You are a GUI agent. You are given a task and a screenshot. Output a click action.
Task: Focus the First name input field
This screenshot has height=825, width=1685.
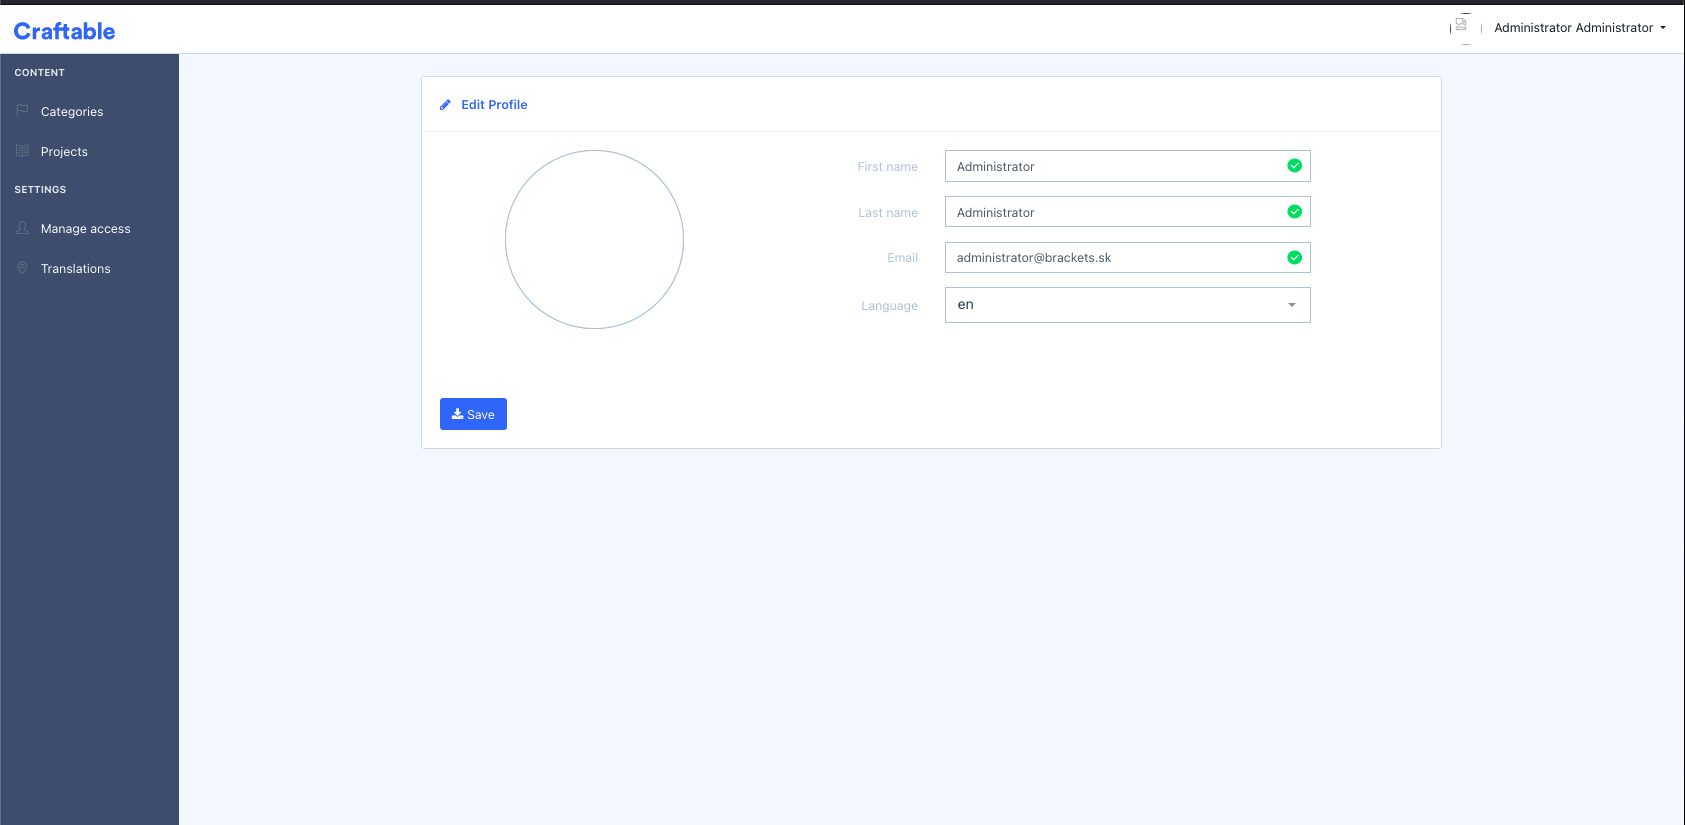[x=1127, y=166]
